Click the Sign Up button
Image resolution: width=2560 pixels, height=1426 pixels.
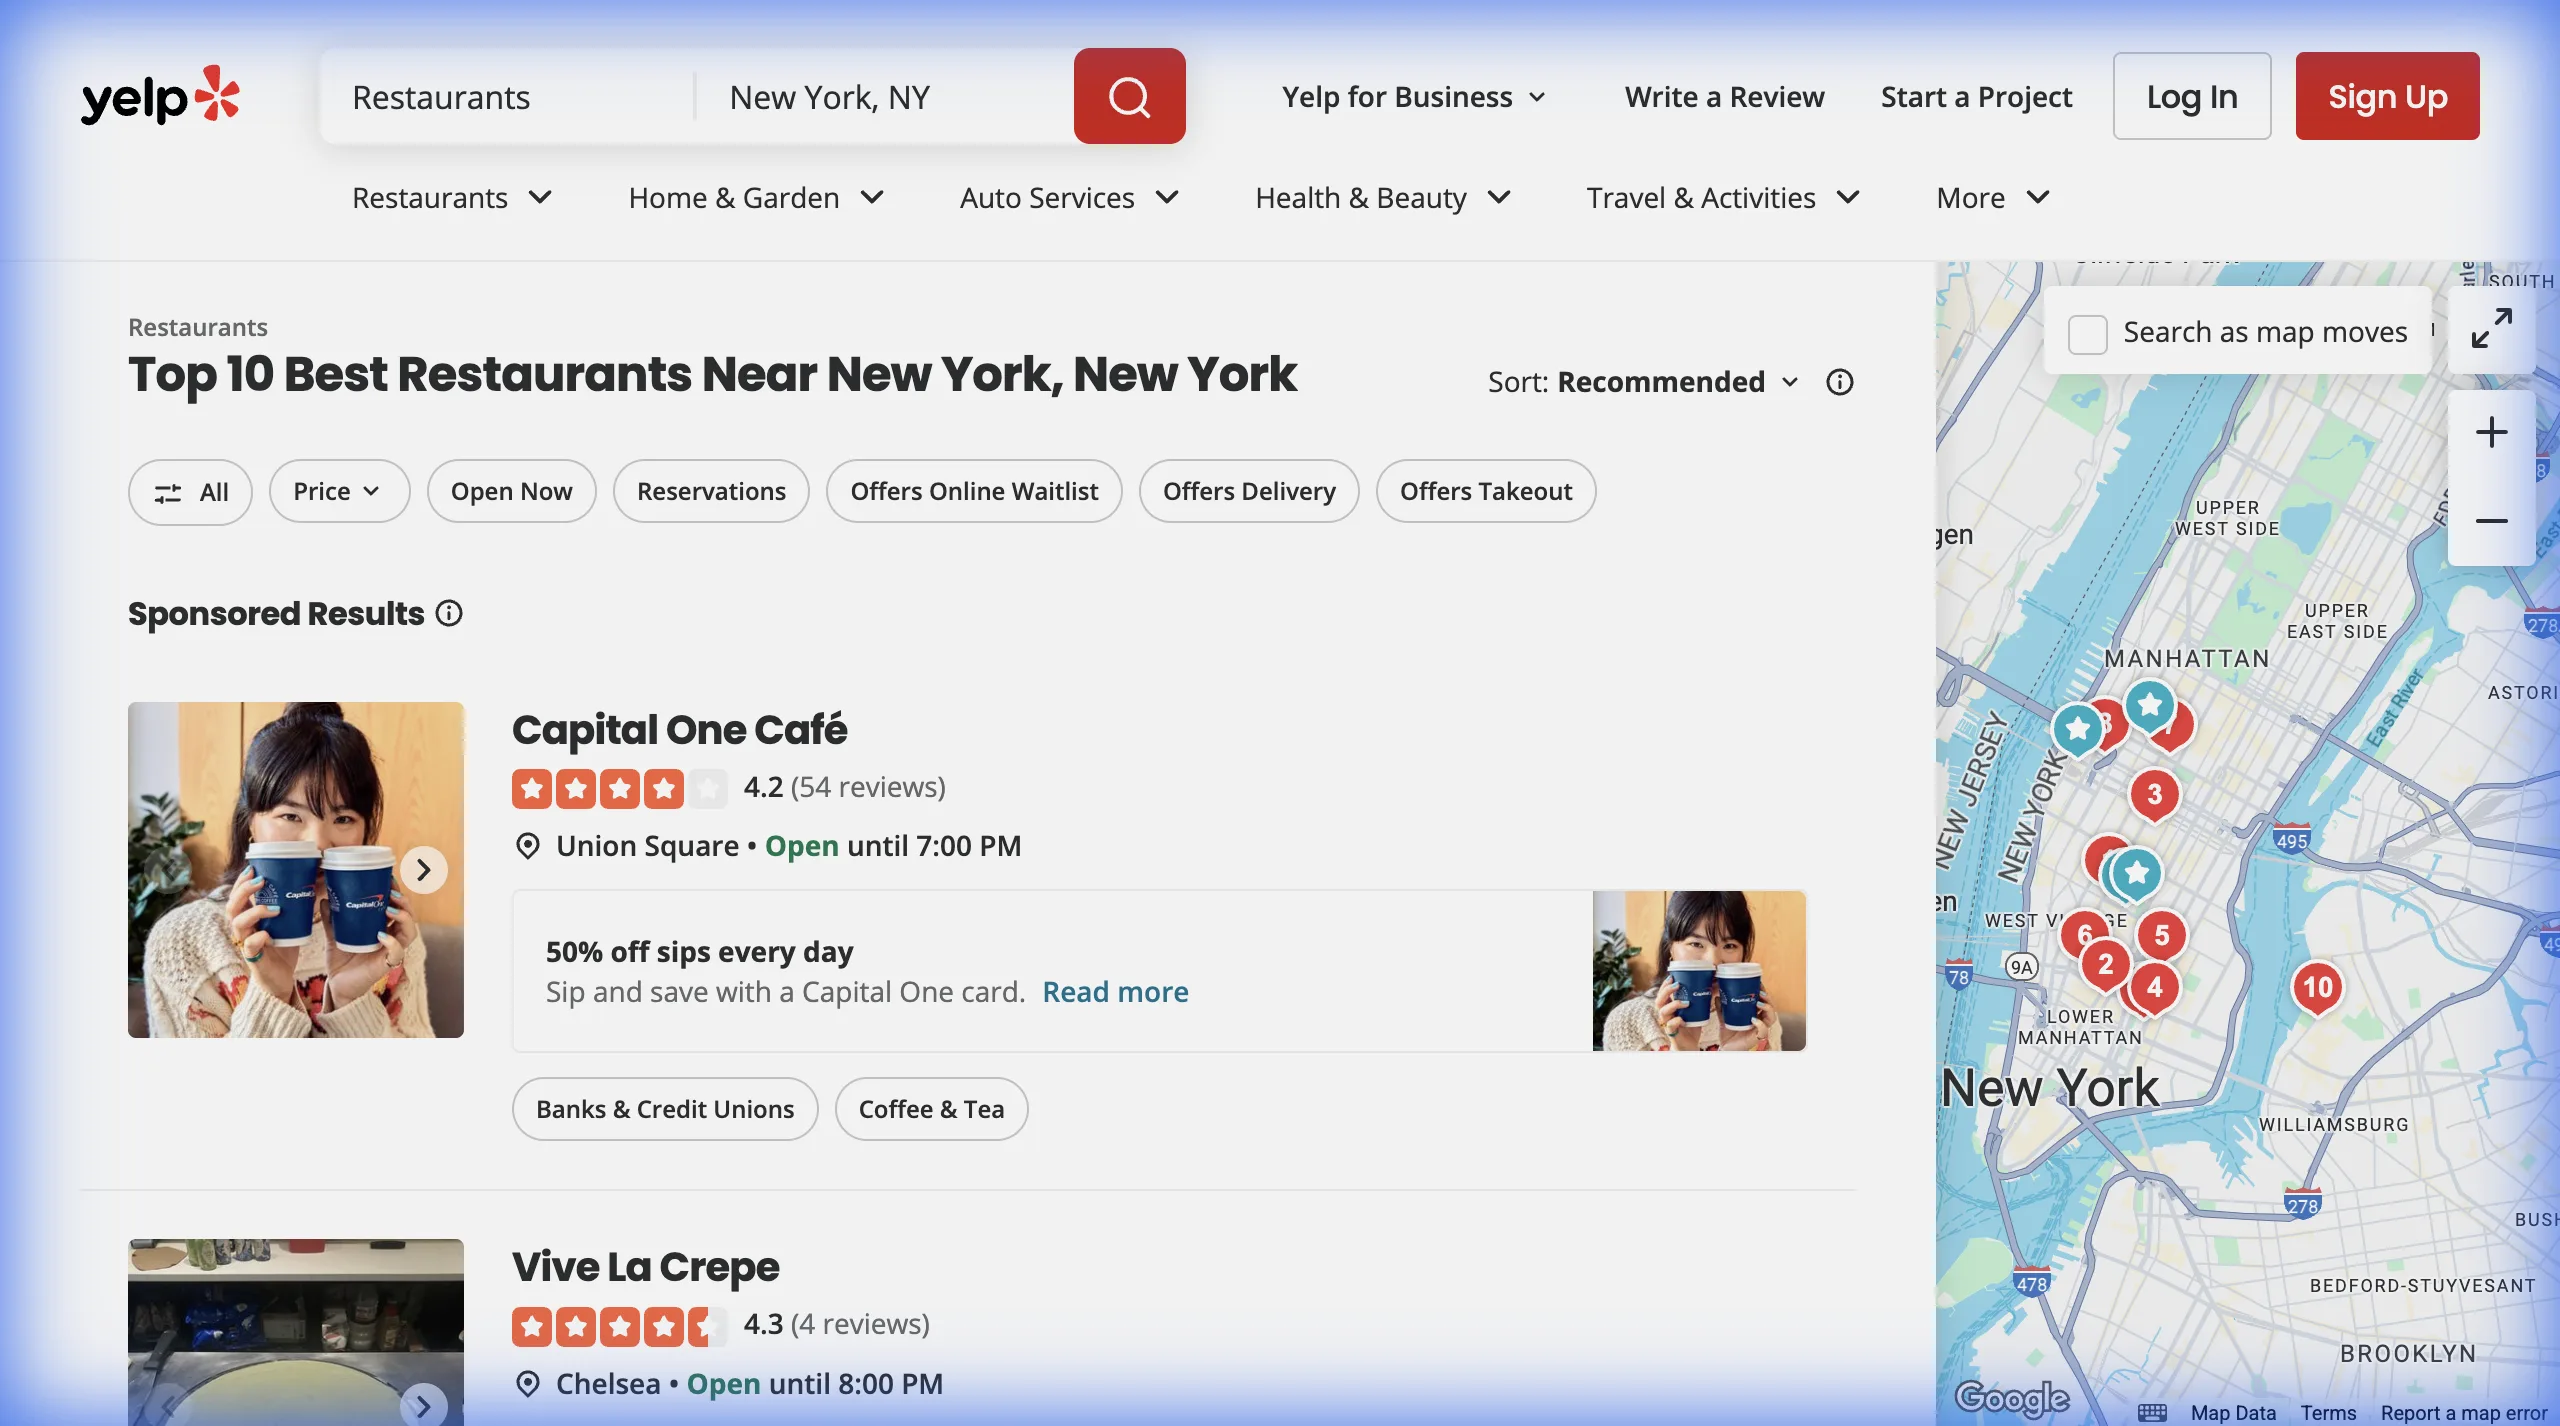coord(2386,95)
